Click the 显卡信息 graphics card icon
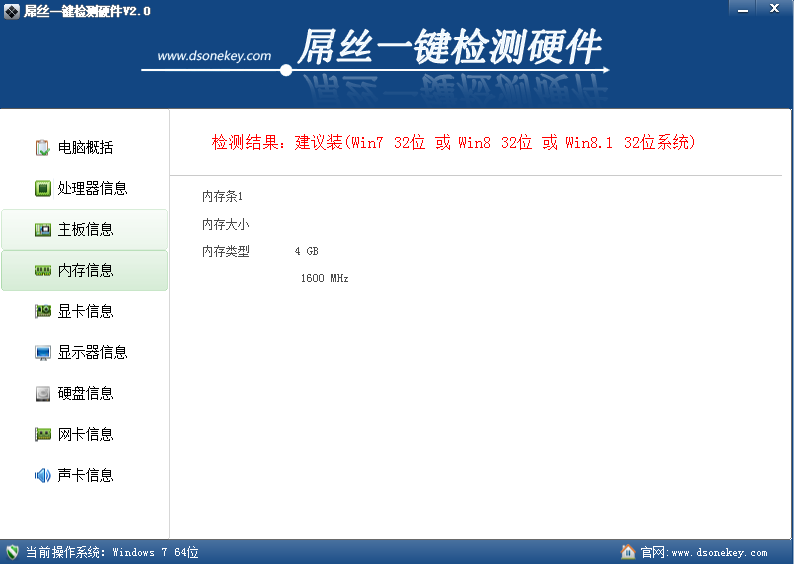Screen dimensions: 794x564 click(x=43, y=312)
